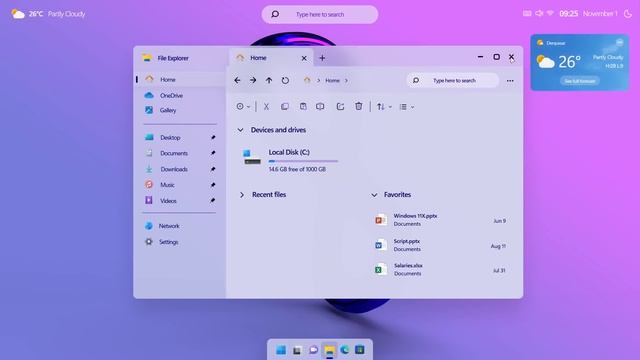This screenshot has width=640, height=360.
Task: Close the Home tab
Action: (304, 58)
